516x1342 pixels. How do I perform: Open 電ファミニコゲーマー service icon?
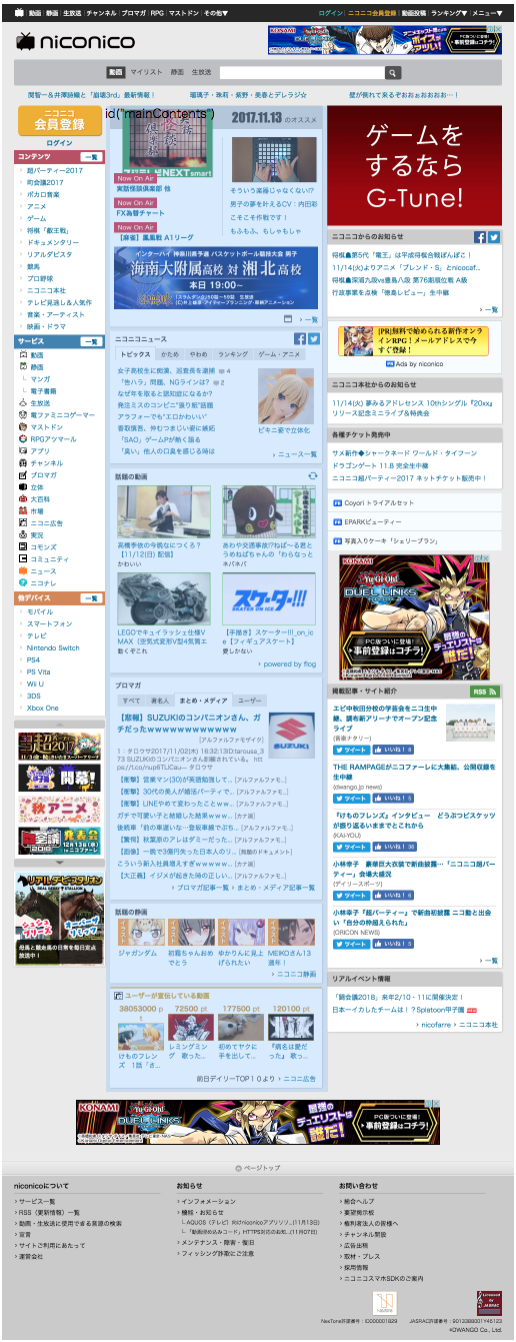(x=21, y=415)
